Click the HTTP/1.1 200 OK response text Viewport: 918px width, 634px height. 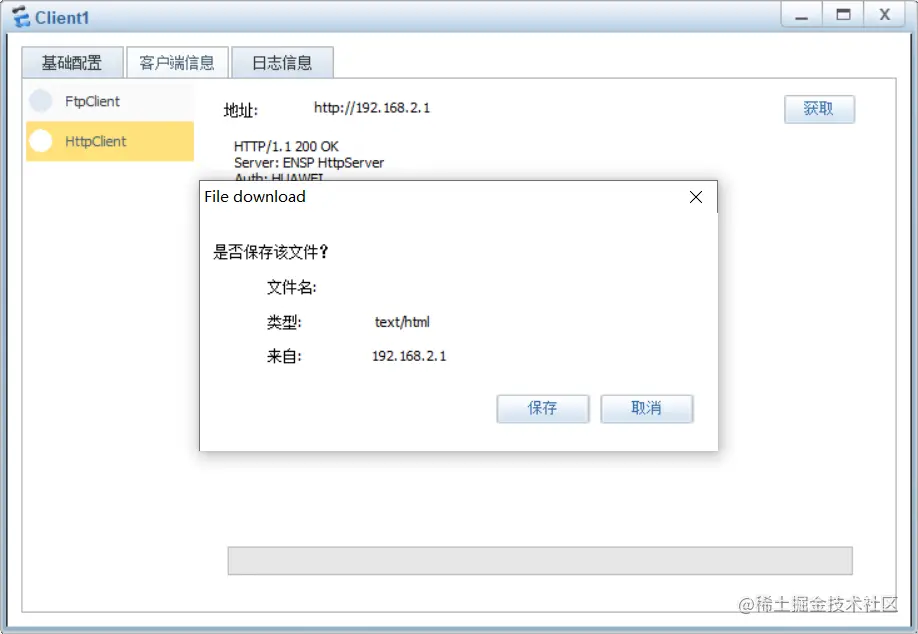click(x=286, y=146)
